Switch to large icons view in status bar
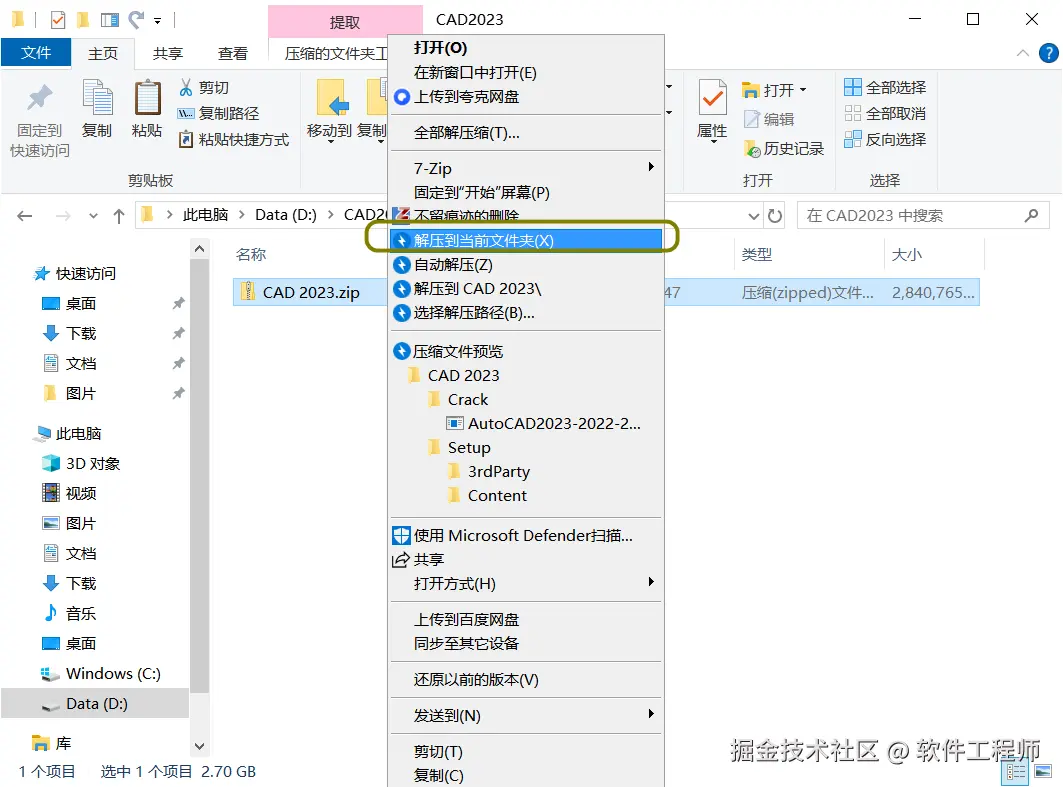Image resolution: width=1063 pixels, height=787 pixels. (1043, 771)
